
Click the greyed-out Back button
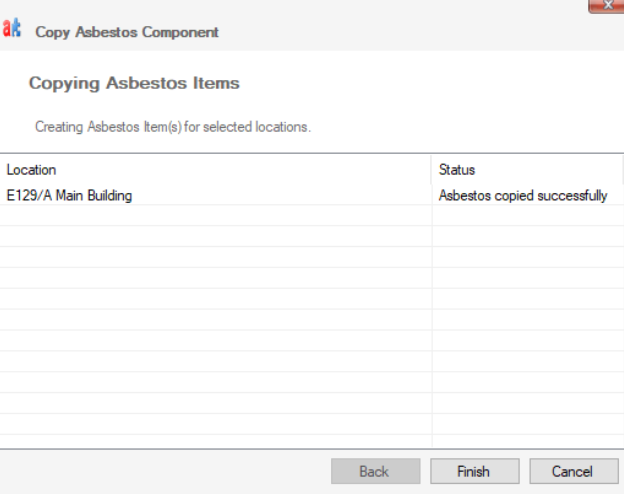point(374,471)
